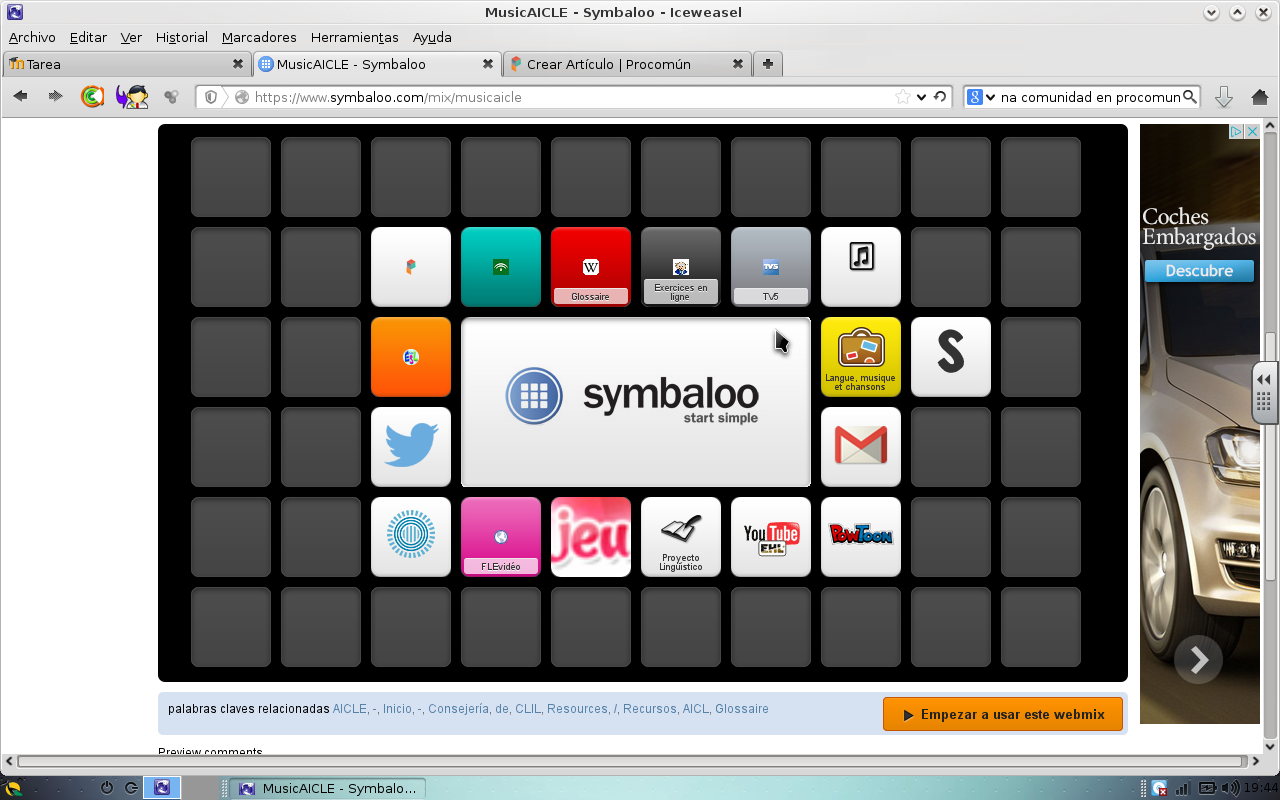The height and width of the screenshot is (800, 1280).
Task: Open the Glossaire Wikipedia tile
Action: coord(590,266)
